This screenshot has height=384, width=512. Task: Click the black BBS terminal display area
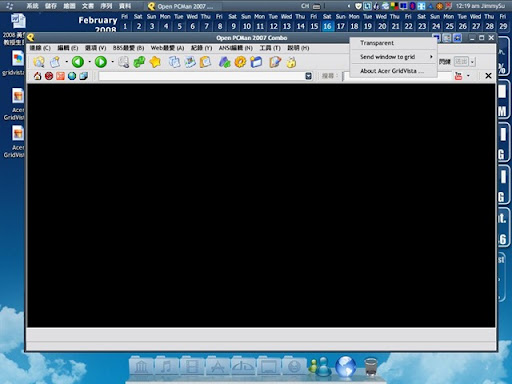tap(261, 205)
